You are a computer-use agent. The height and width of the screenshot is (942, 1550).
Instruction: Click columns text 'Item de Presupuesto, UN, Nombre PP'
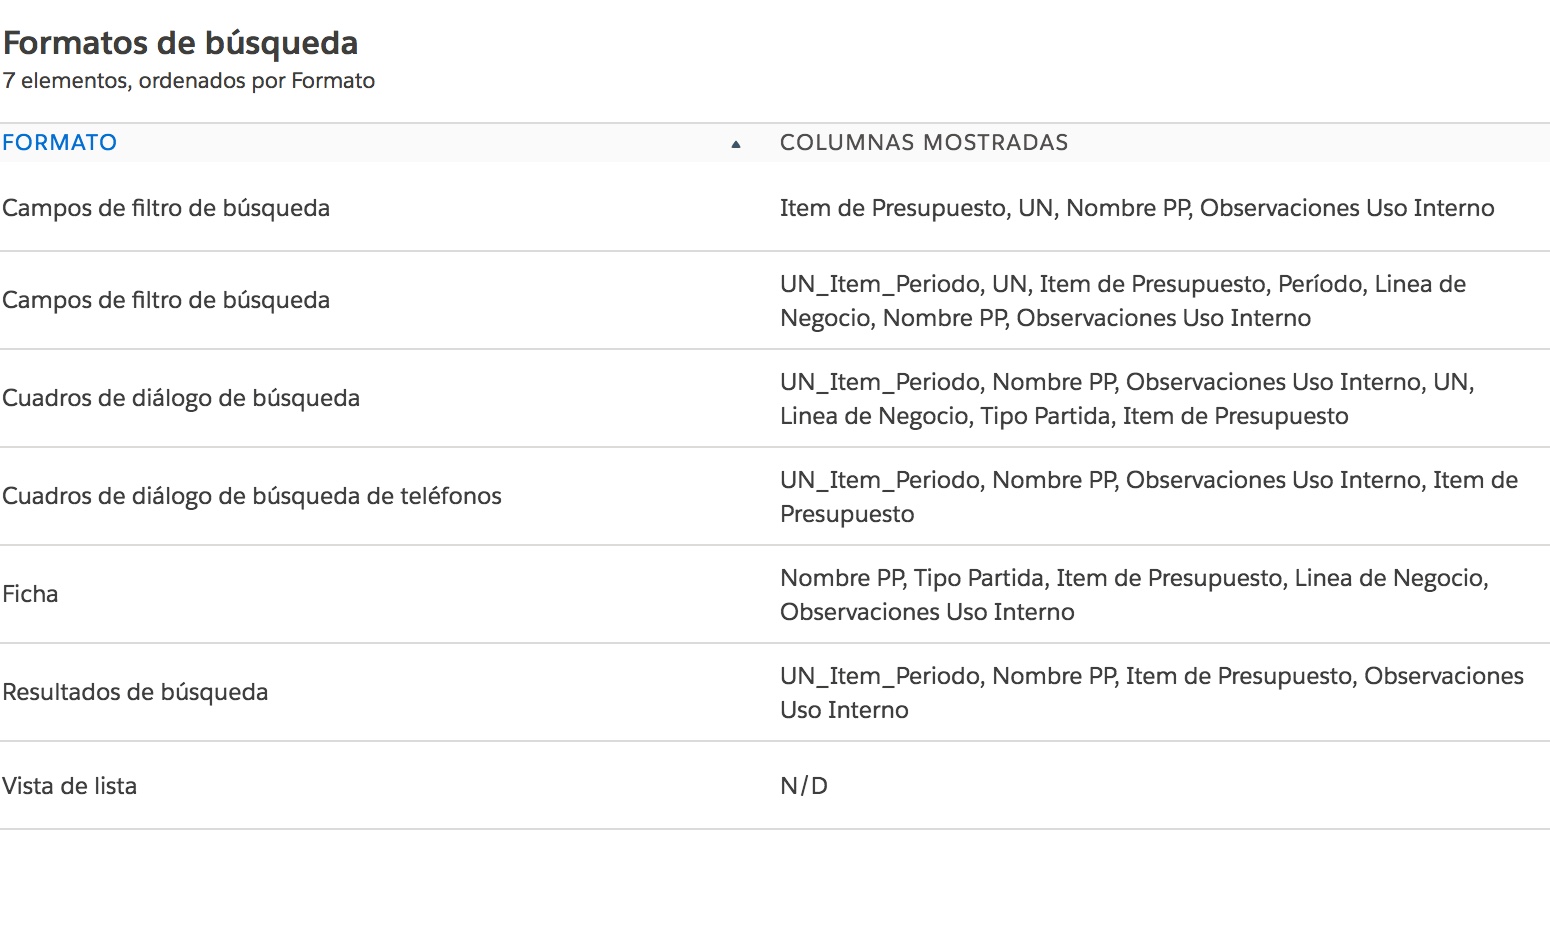(x=1137, y=208)
